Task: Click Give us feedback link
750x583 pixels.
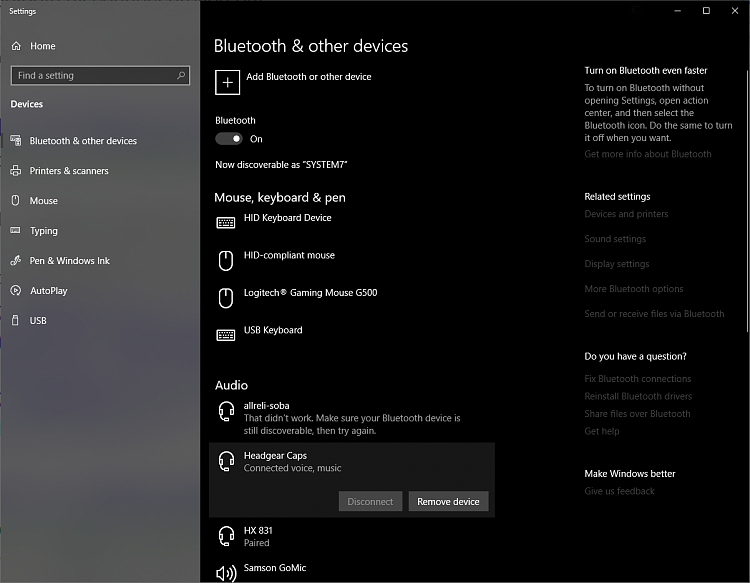Action: (x=619, y=491)
